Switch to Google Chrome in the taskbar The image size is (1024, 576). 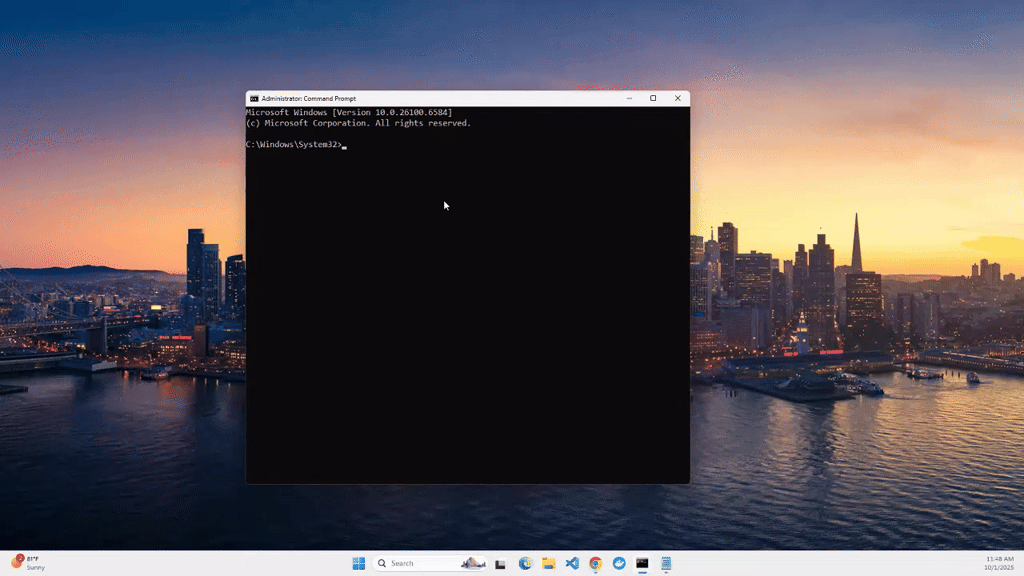(596, 564)
